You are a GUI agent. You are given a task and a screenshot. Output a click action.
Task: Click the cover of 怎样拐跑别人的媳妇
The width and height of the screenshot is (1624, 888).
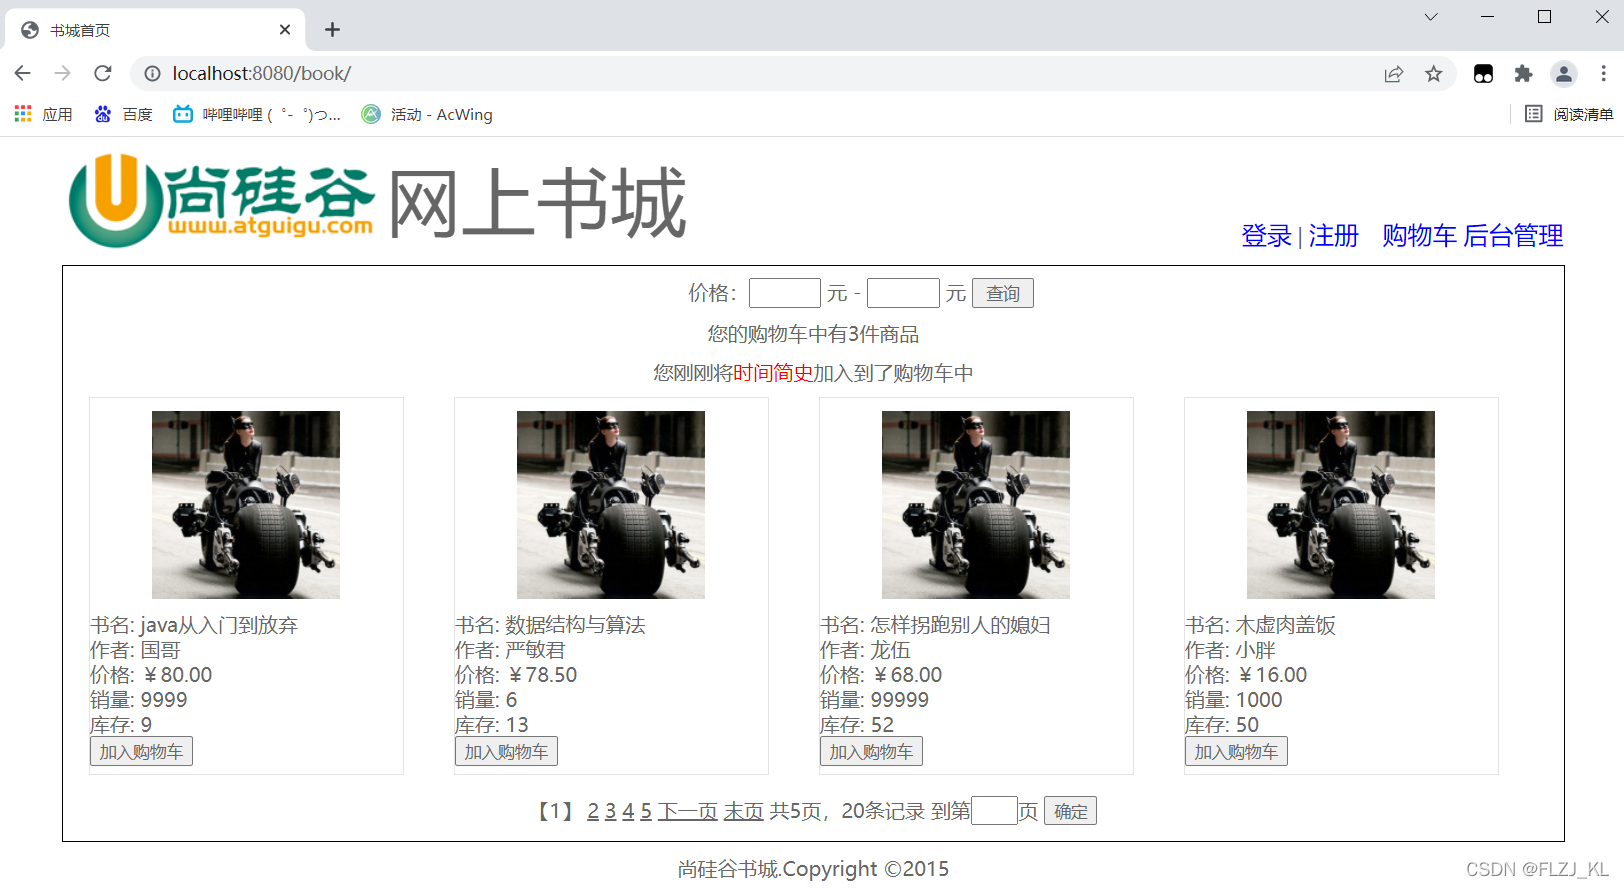976,505
